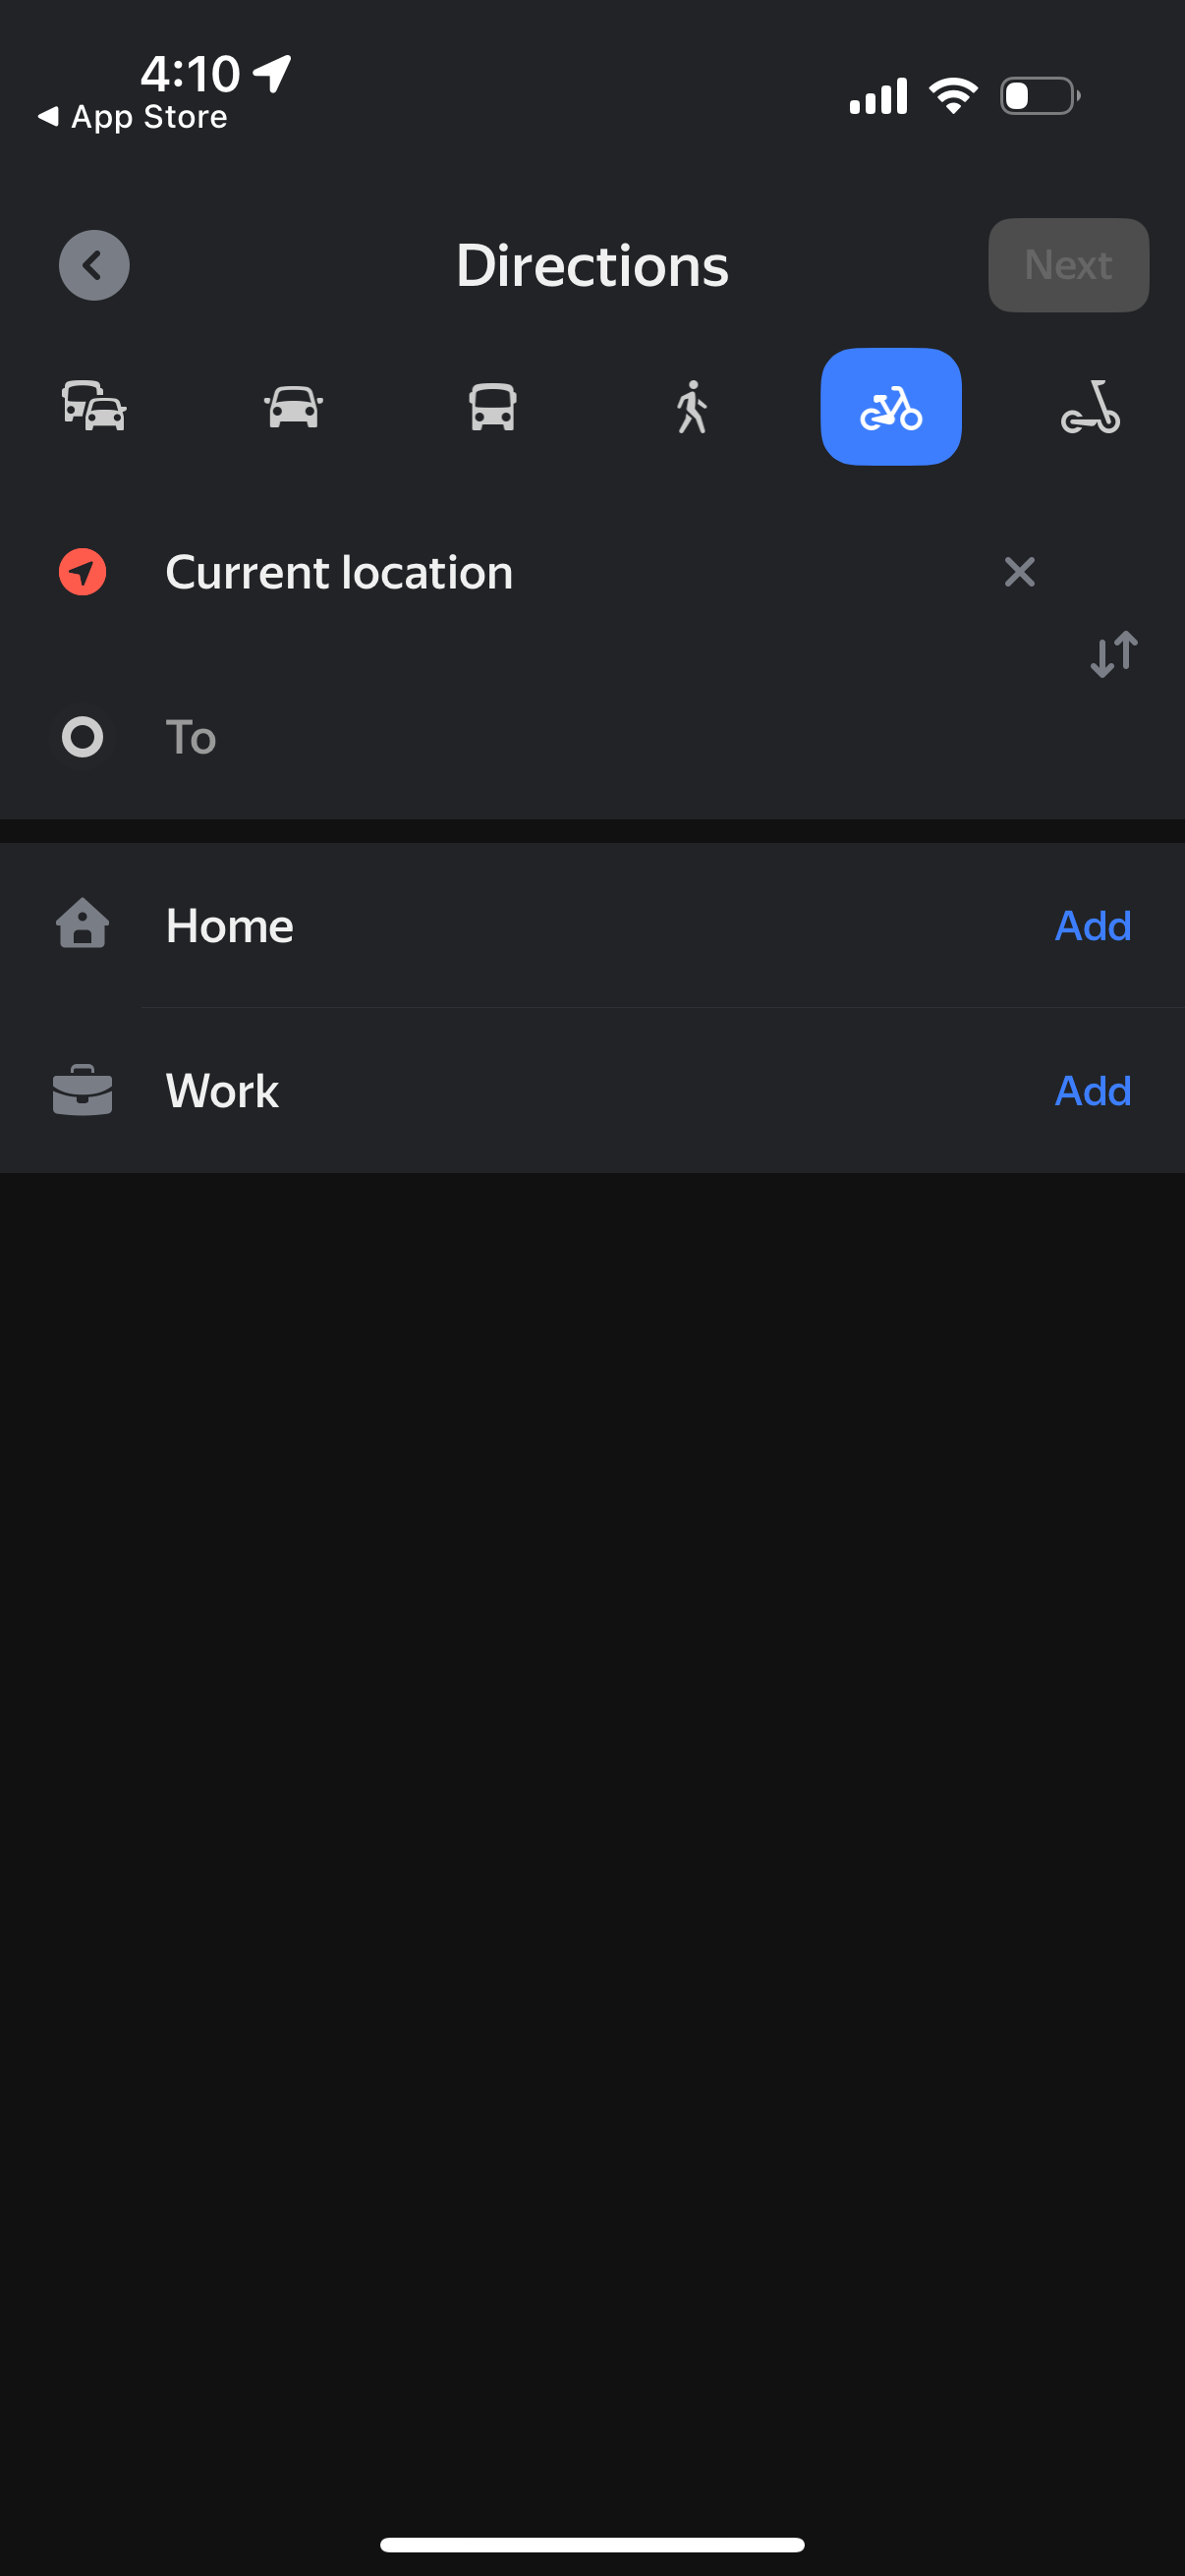This screenshot has height=2576, width=1185.
Task: Click the Home house icon
Action: pos(82,925)
